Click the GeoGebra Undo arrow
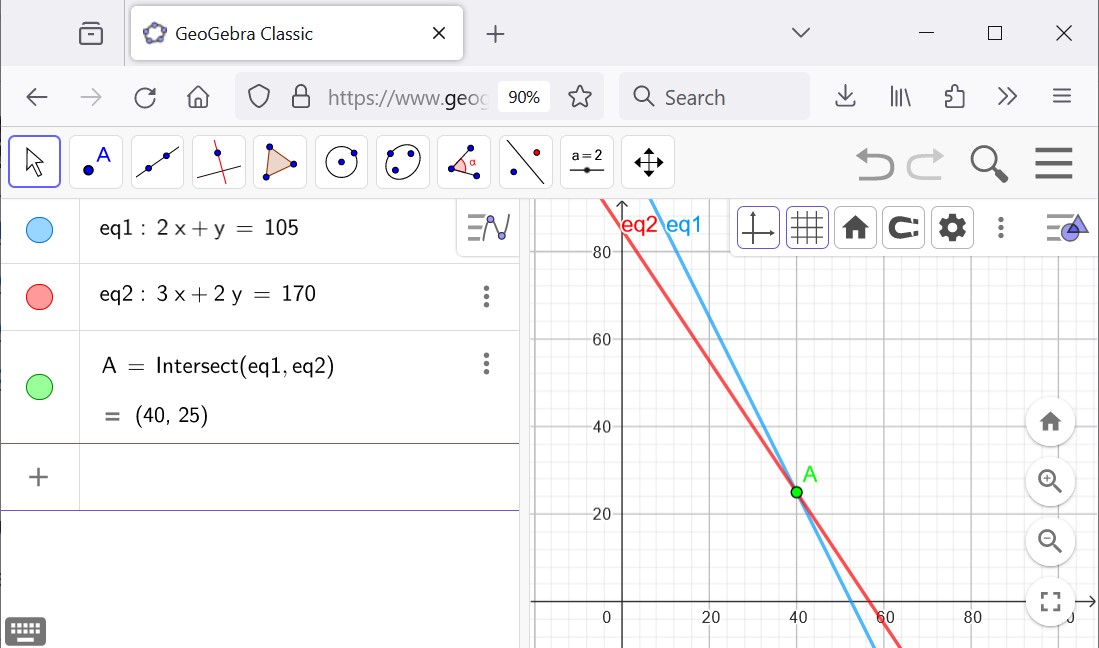This screenshot has height=648, width=1099. pos(875,164)
